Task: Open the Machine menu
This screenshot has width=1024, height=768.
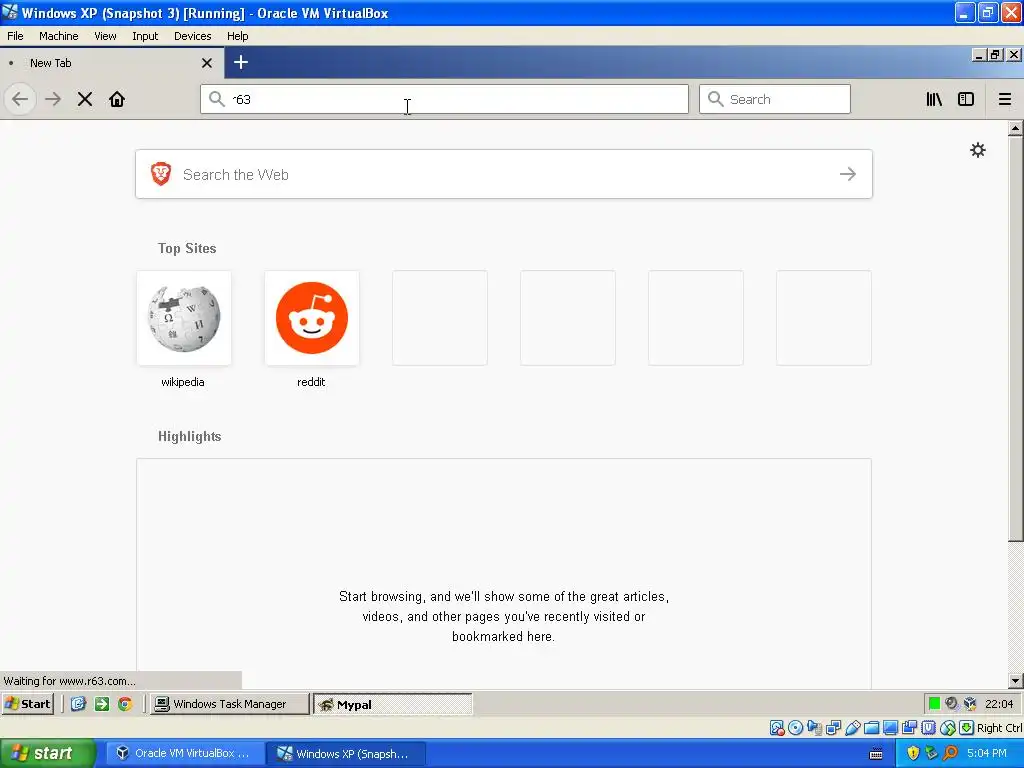Action: click(58, 36)
